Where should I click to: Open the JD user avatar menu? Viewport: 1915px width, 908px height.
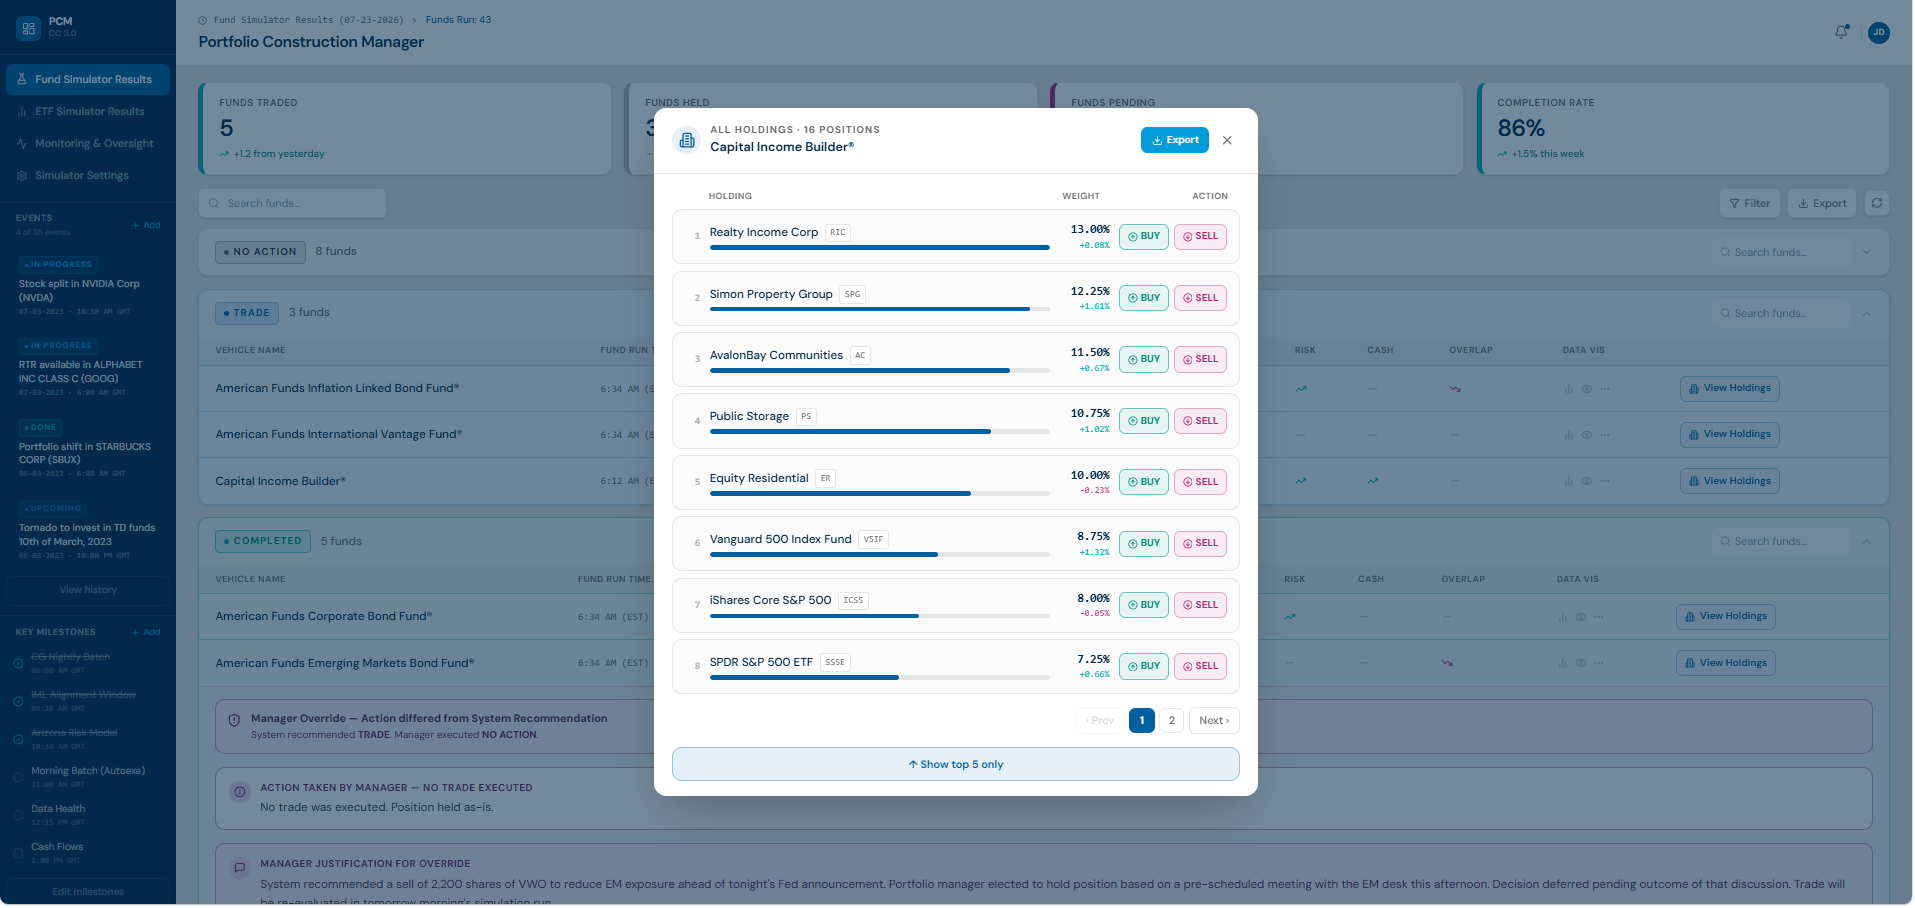pyautogui.click(x=1879, y=32)
